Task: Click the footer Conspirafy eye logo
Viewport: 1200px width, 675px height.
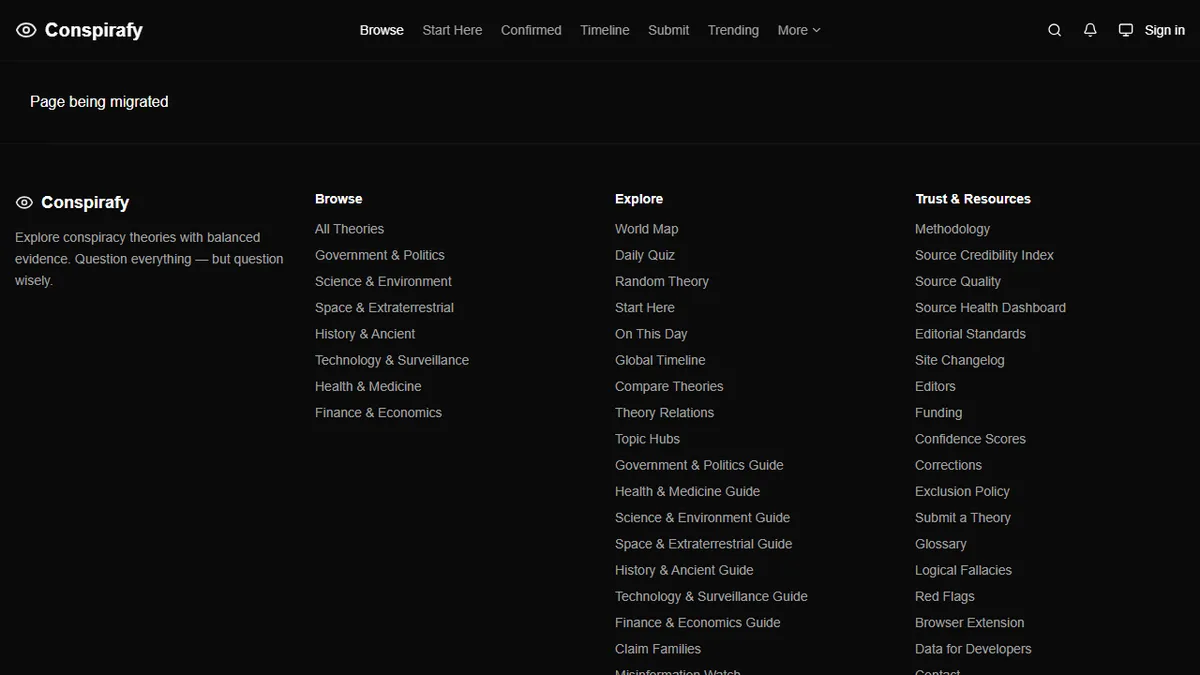Action: point(24,203)
